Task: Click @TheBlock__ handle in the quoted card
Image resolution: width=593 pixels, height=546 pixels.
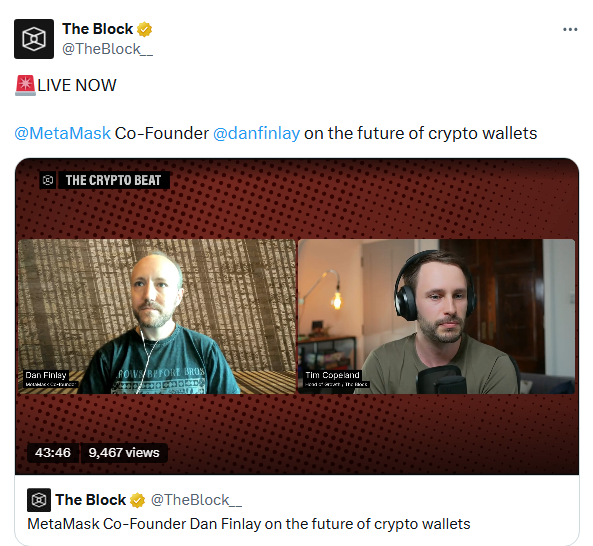Action: click(196, 500)
